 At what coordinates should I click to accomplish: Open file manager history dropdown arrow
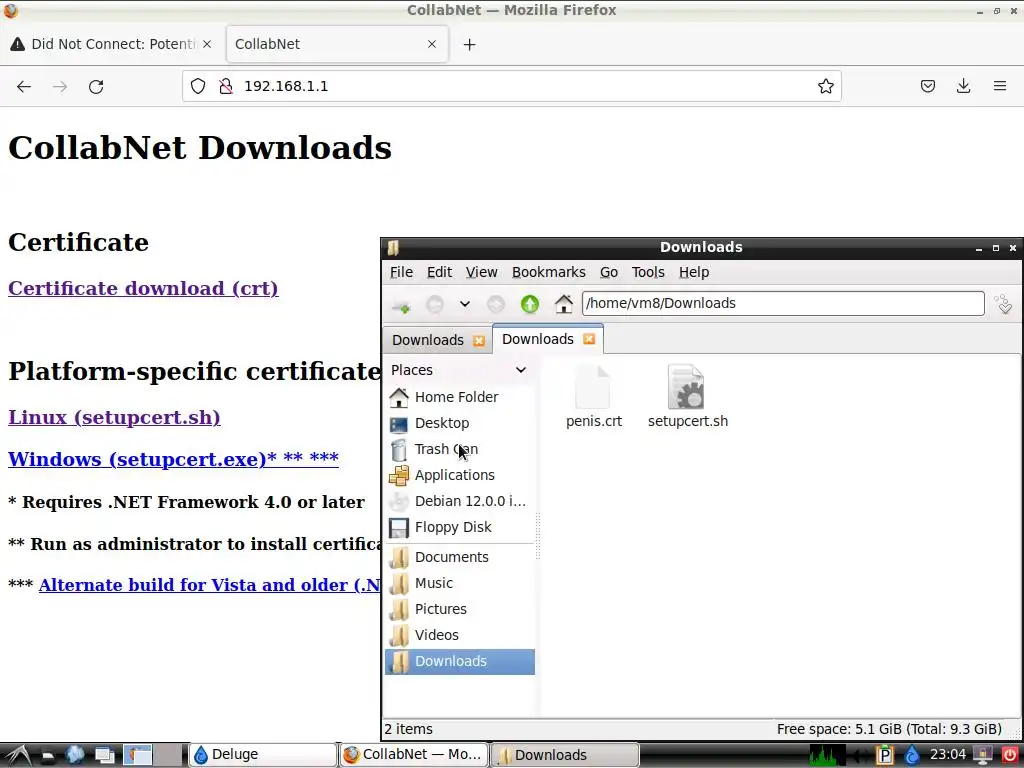[464, 304]
